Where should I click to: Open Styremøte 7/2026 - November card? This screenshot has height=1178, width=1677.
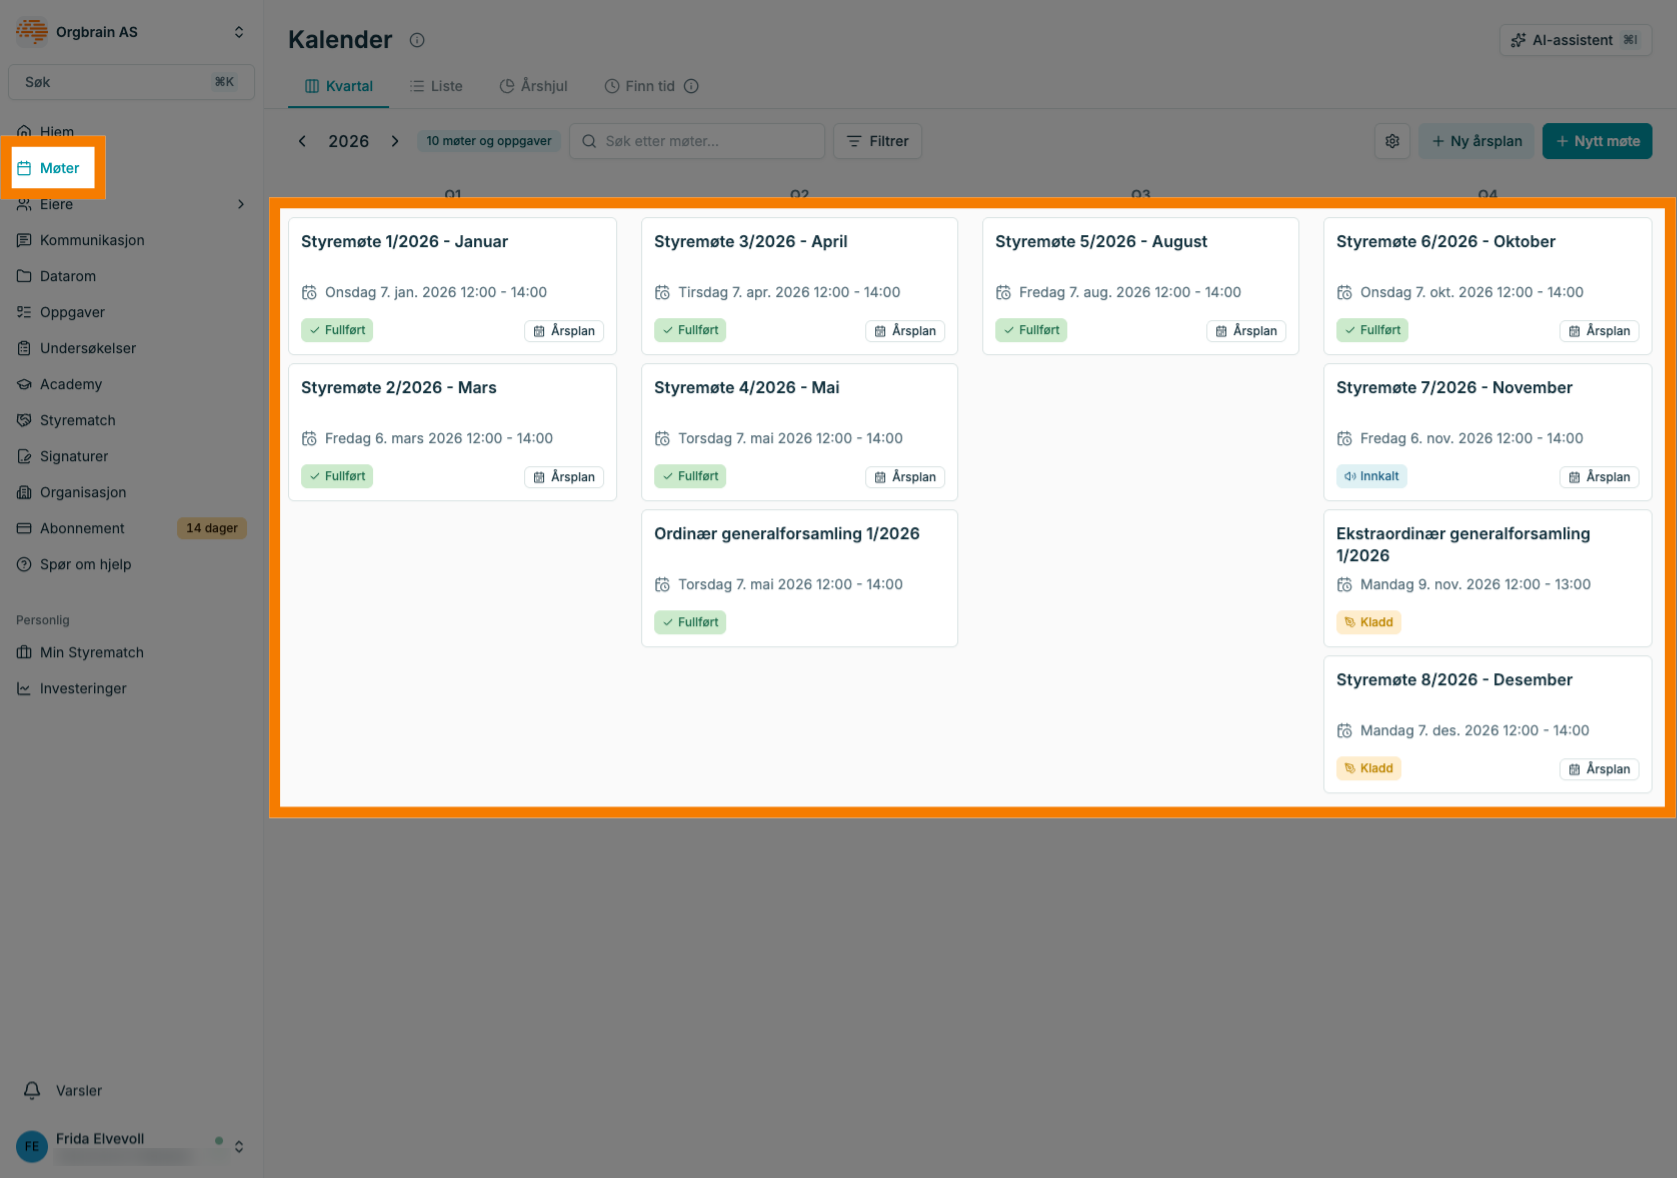point(1487,432)
